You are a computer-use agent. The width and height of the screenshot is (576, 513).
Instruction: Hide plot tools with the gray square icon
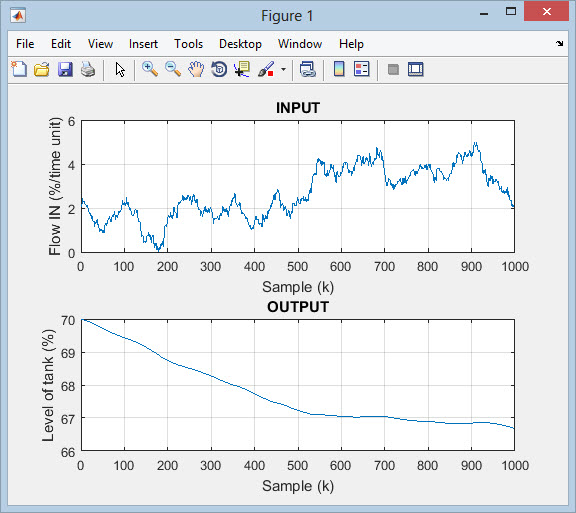tap(393, 69)
